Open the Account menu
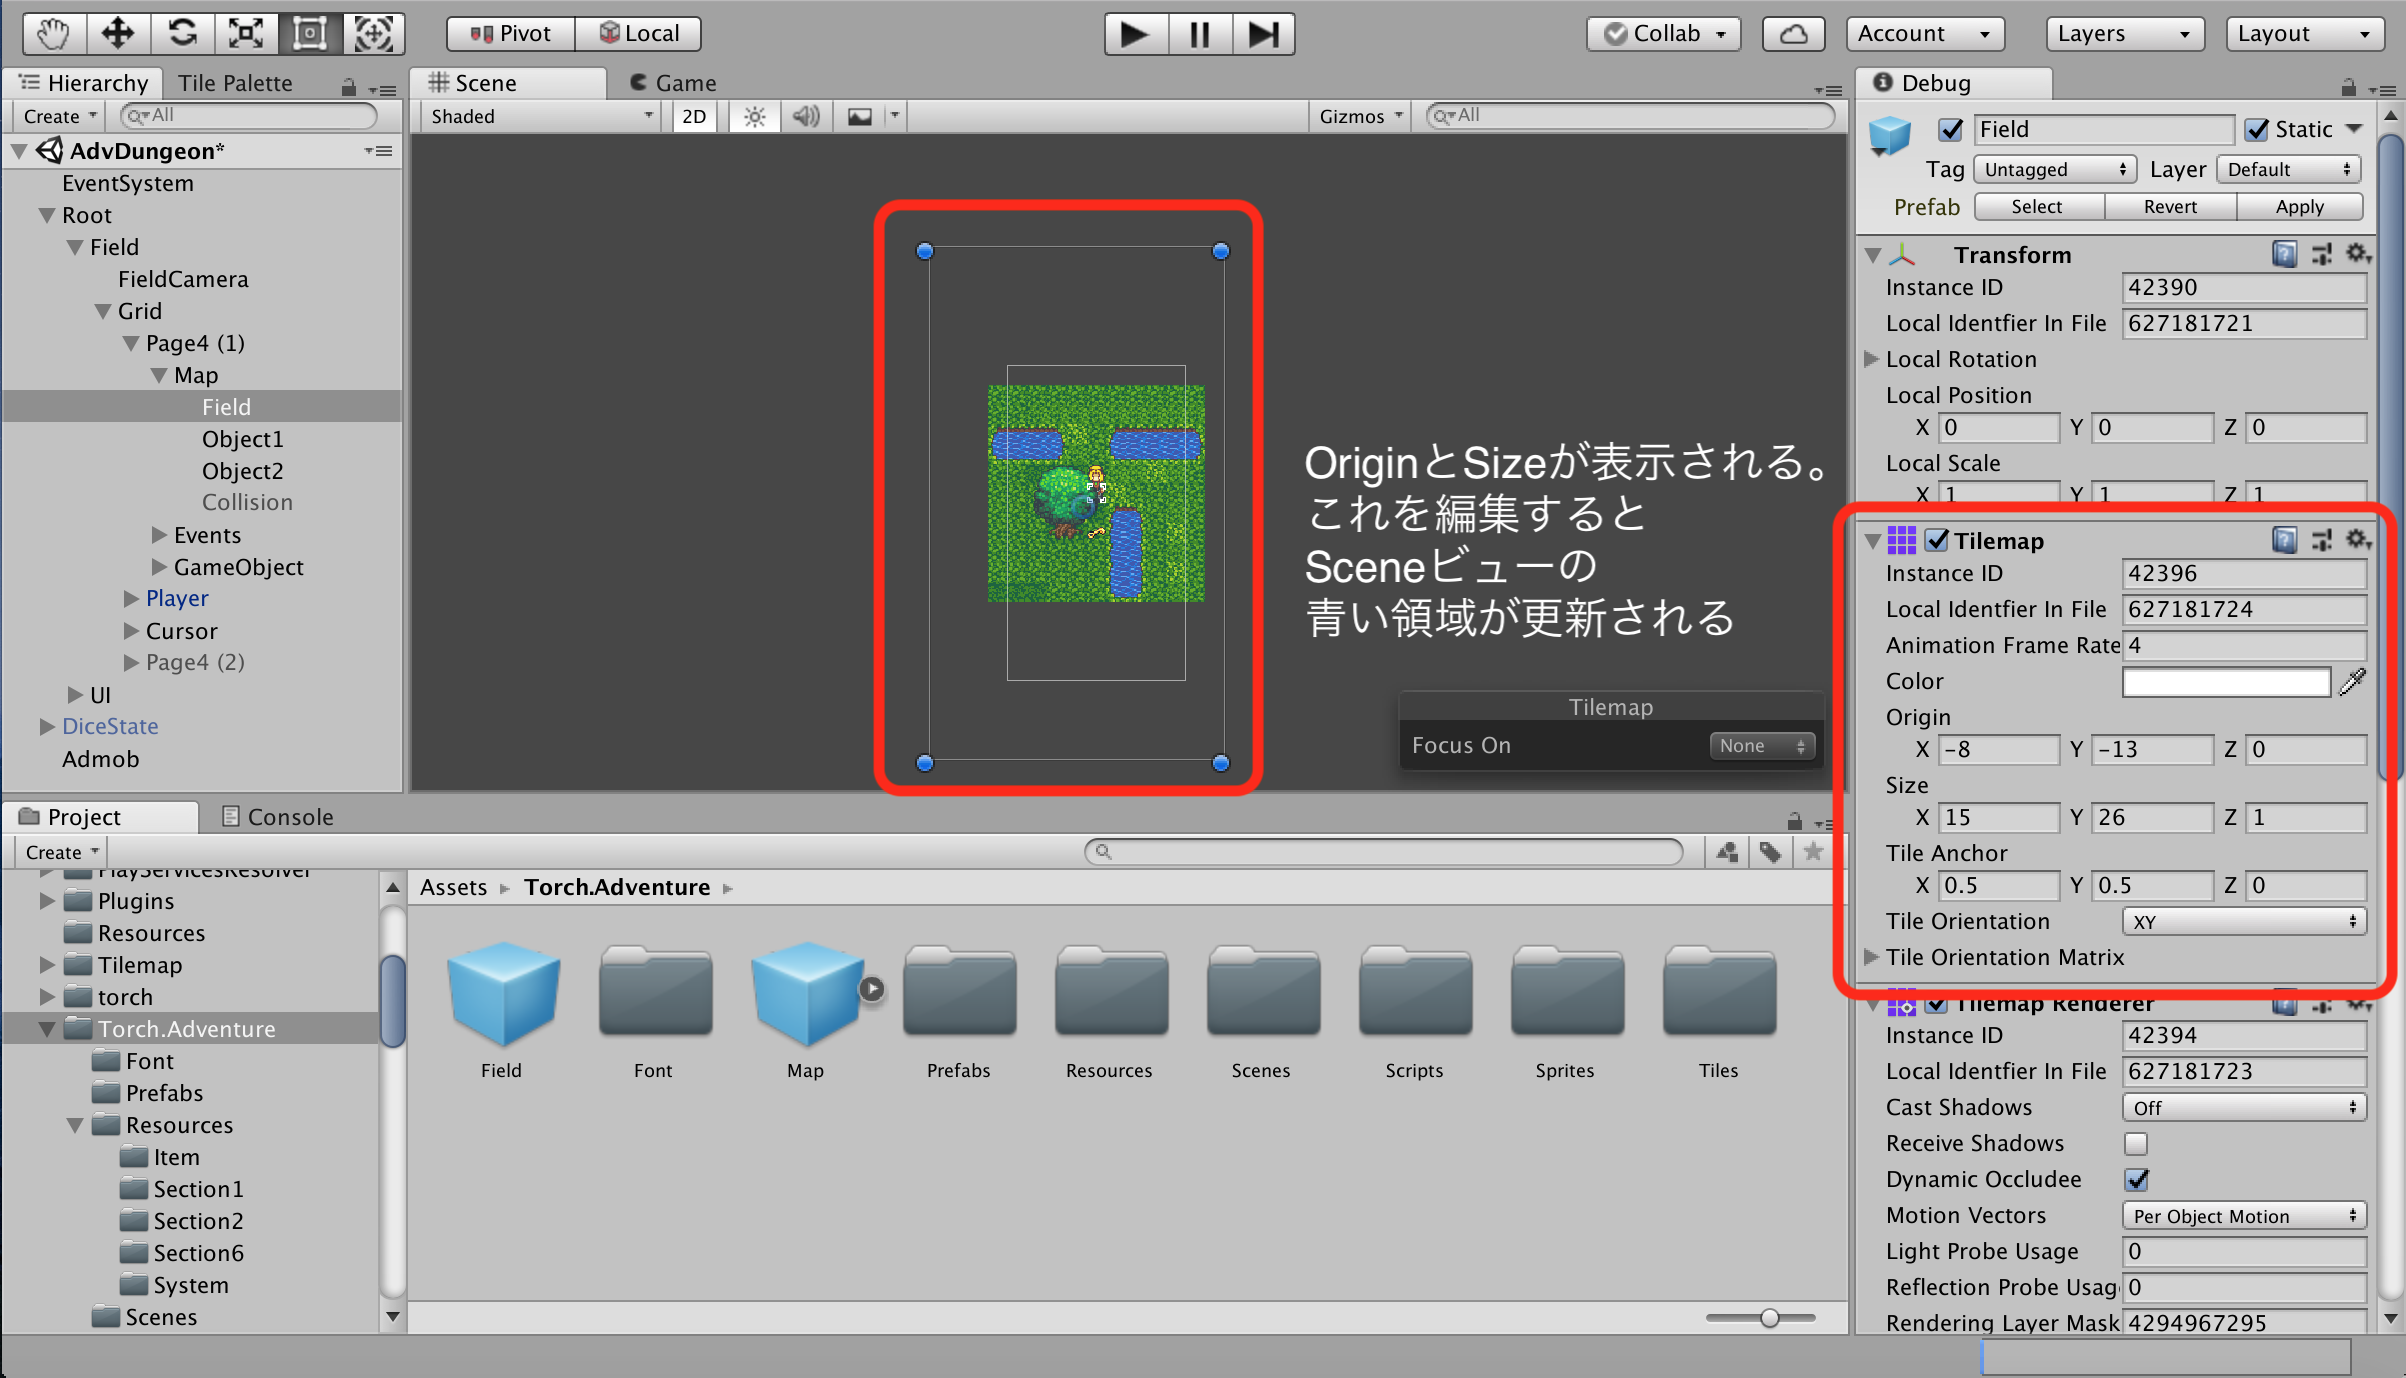2406x1378 pixels. coord(1925,34)
